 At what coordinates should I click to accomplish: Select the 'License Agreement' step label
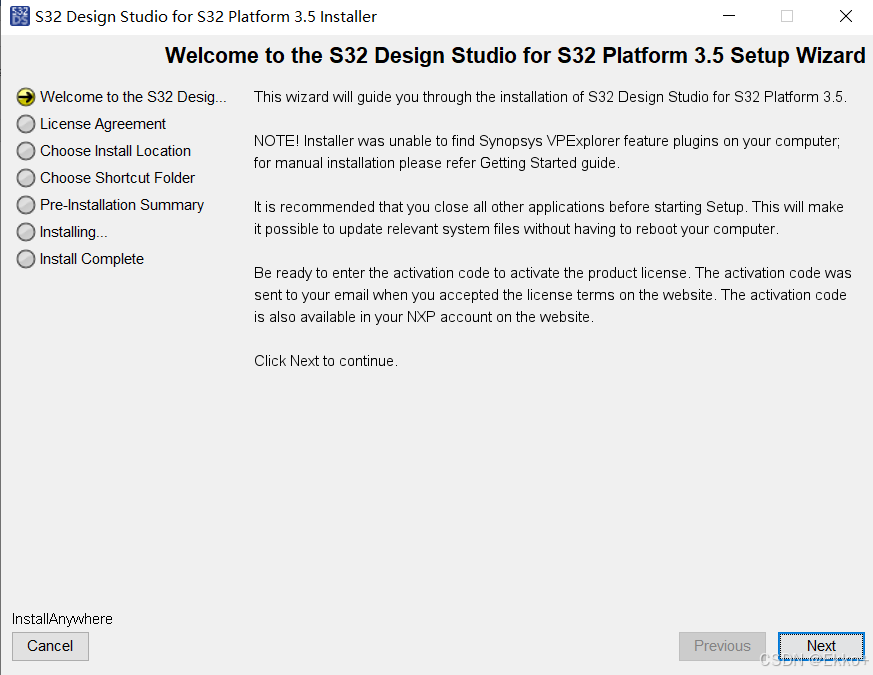point(103,124)
